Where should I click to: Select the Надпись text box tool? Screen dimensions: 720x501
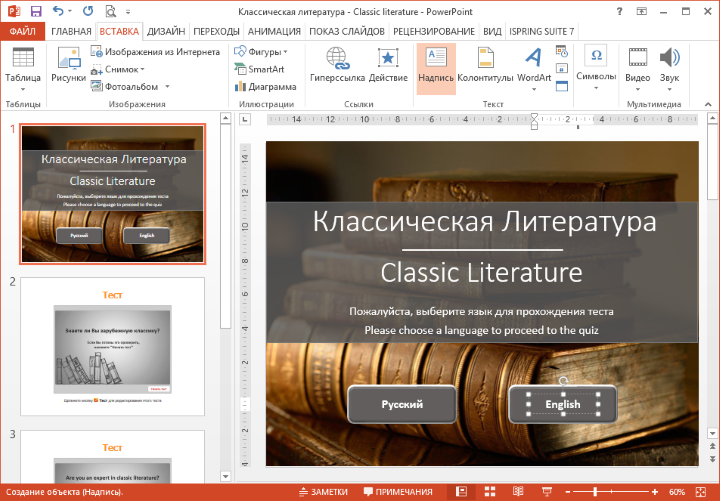point(436,68)
